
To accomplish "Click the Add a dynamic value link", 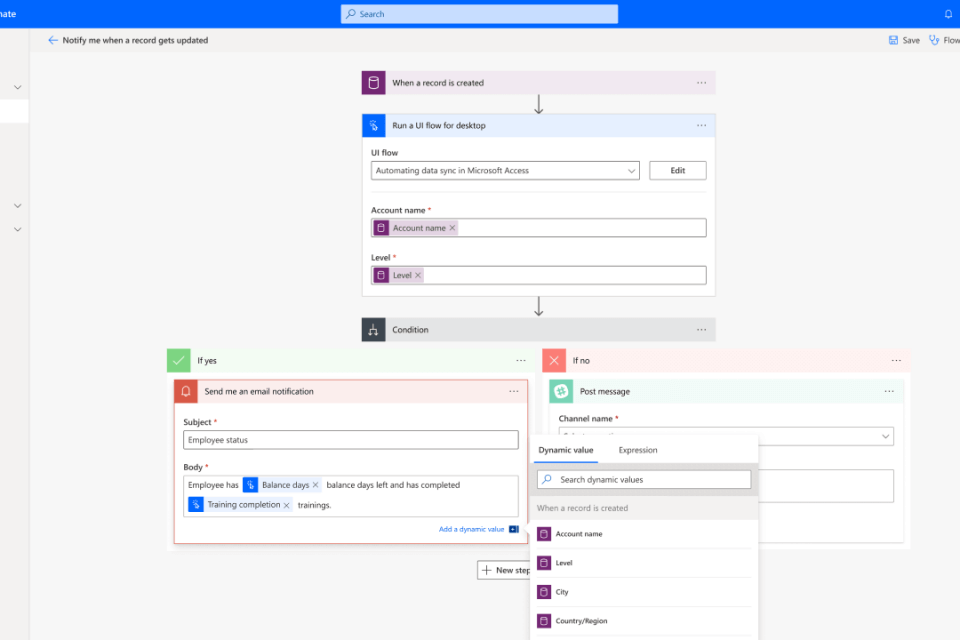I will coord(471,529).
